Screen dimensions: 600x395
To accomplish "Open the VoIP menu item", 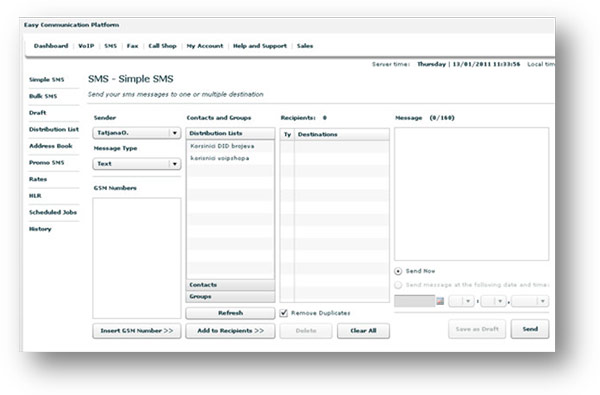I will pyautogui.click(x=86, y=46).
